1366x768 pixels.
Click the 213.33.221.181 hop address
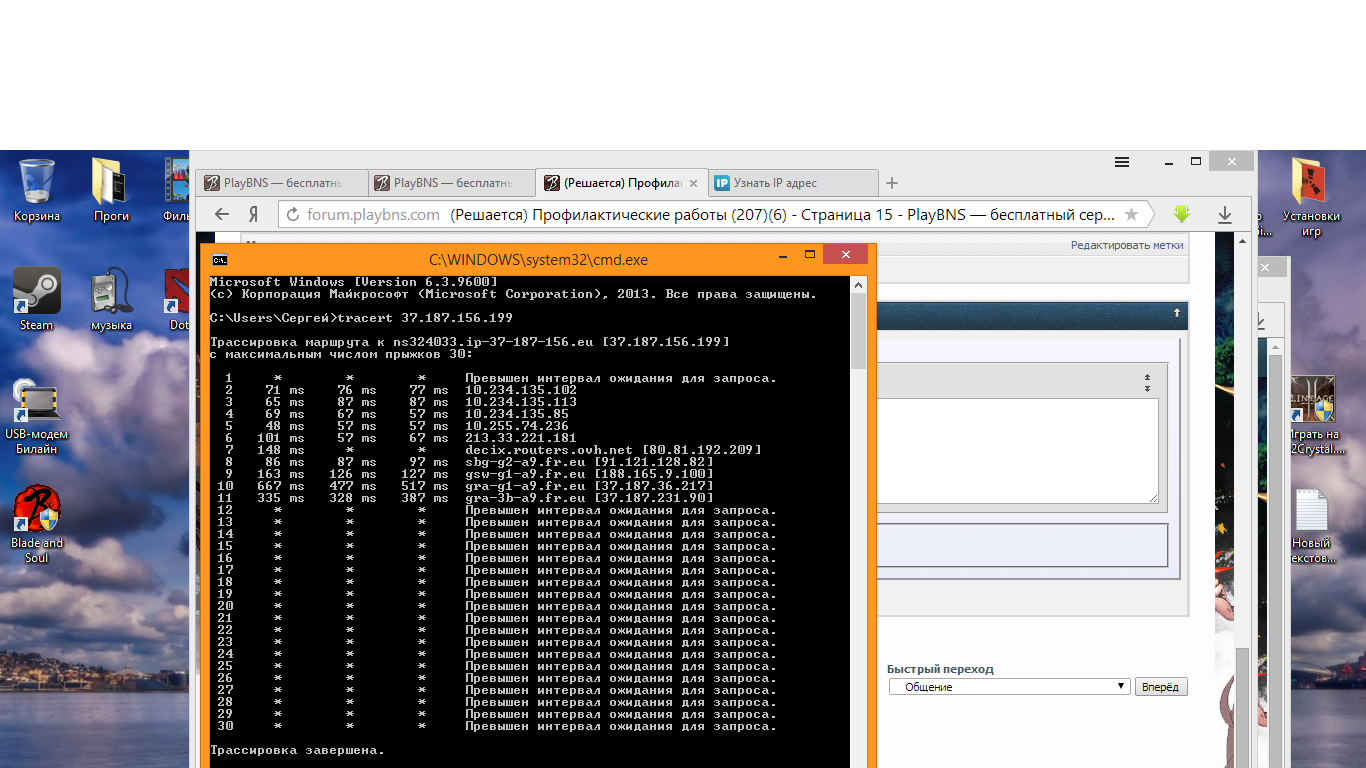coord(521,438)
